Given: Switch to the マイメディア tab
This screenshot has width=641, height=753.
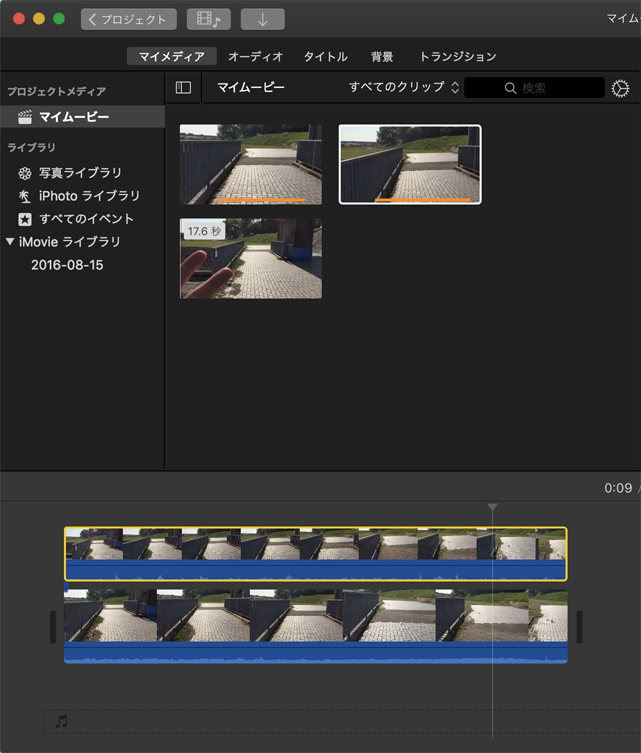Looking at the screenshot, I should coord(171,56).
